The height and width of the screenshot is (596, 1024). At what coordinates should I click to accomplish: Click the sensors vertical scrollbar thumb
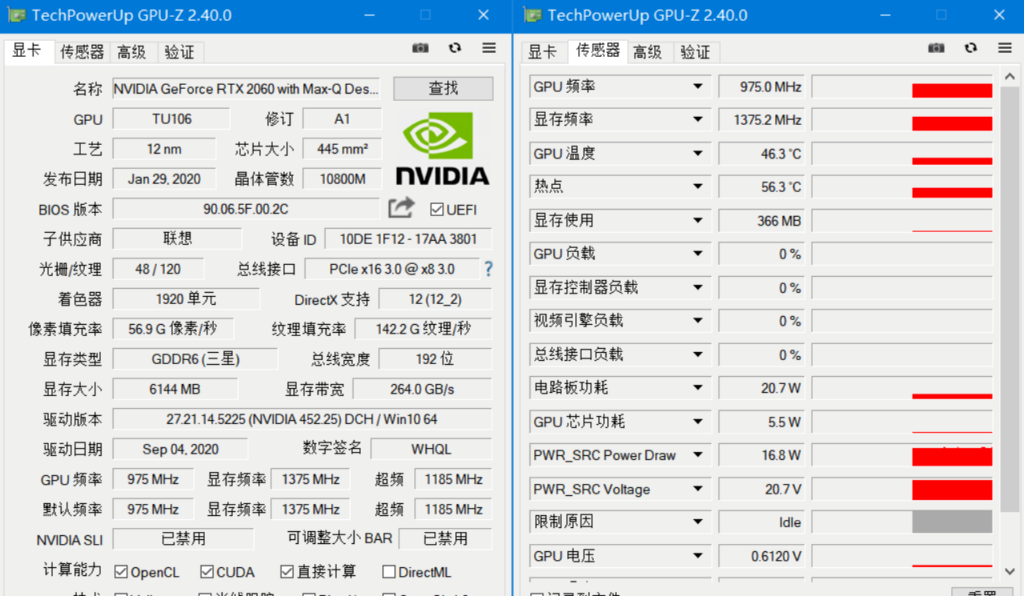(1010, 298)
